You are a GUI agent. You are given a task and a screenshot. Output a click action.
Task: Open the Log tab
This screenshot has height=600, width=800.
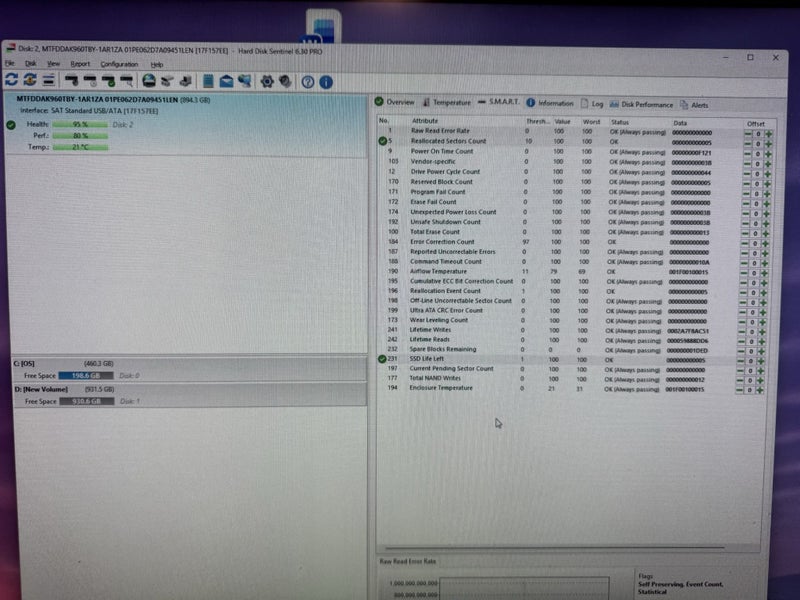pyautogui.click(x=592, y=104)
